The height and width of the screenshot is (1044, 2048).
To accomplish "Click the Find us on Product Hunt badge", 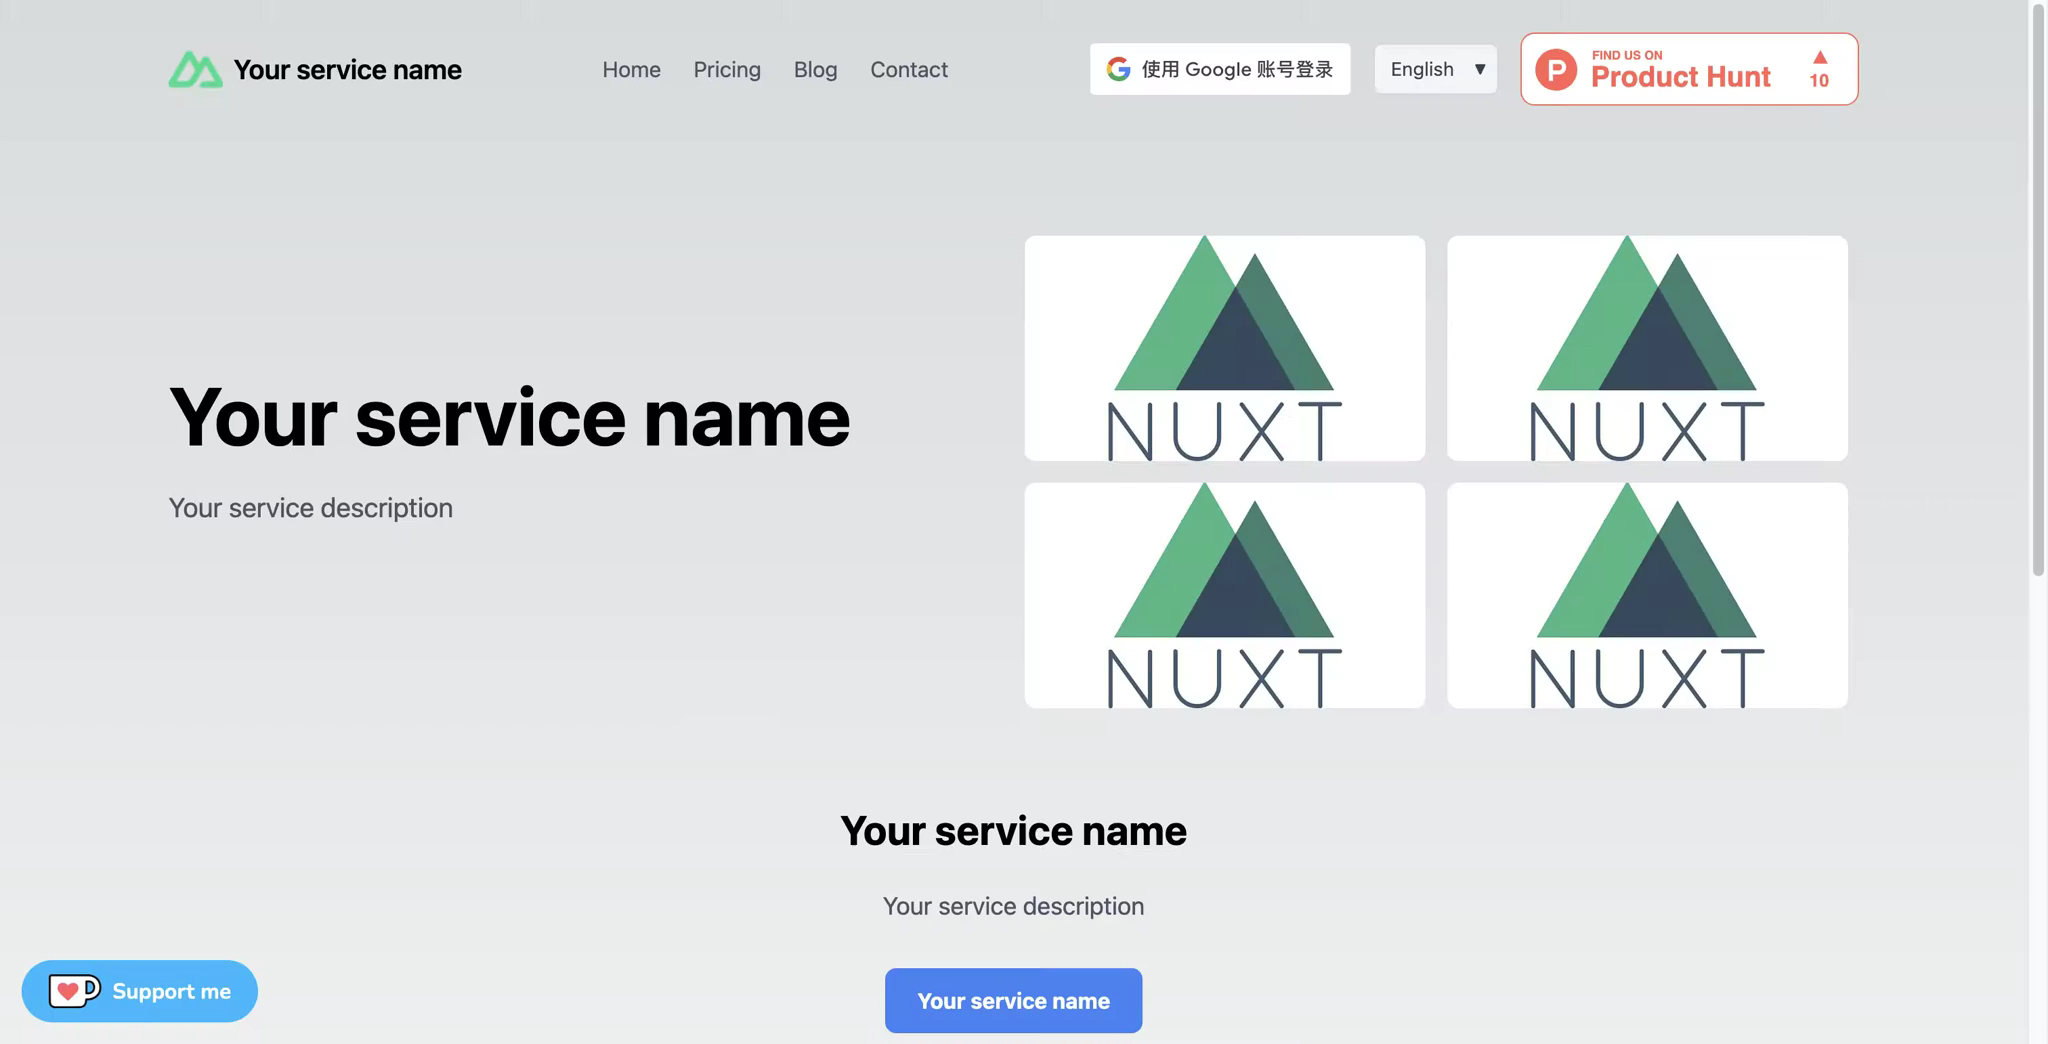I will 1689,69.
